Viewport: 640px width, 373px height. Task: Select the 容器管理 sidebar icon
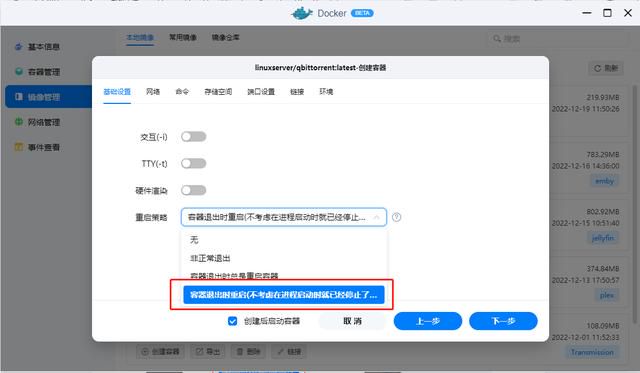[18, 71]
